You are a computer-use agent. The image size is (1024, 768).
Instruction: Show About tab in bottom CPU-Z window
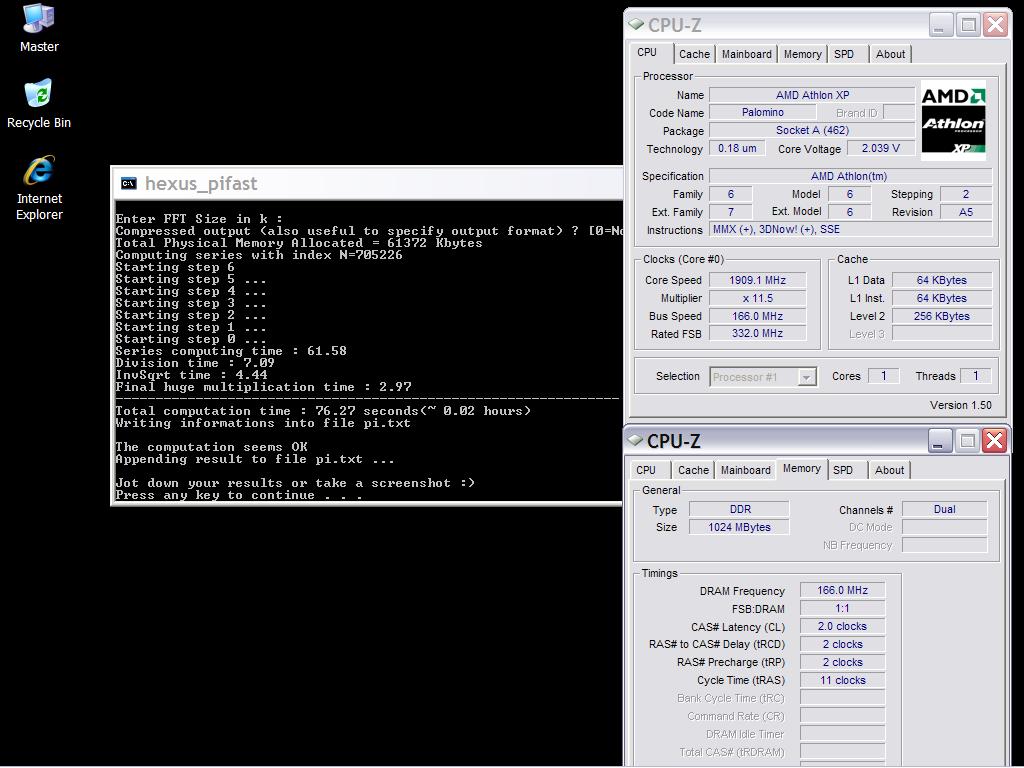(x=889, y=470)
